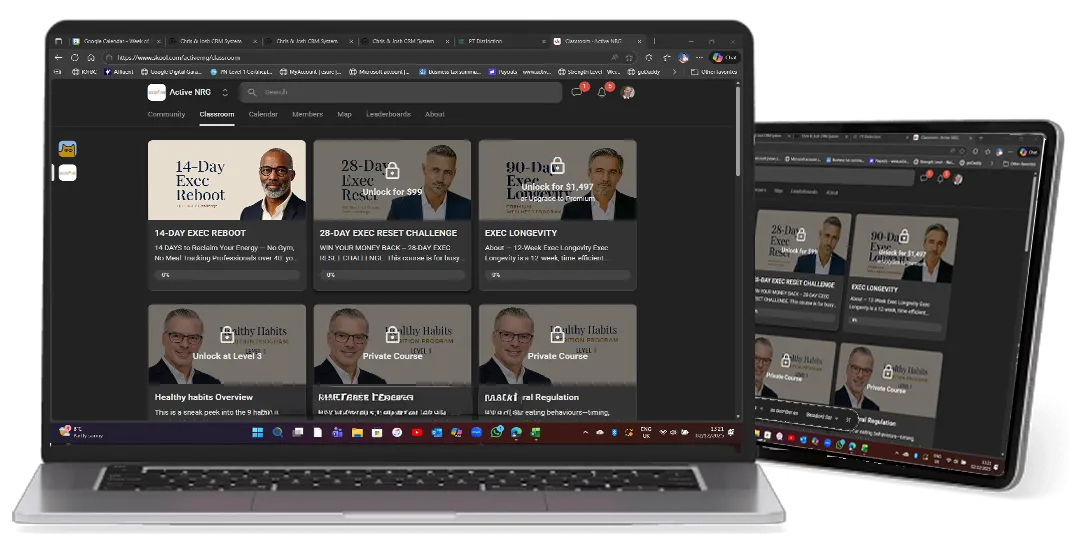Open the taskbar clock and date
Screen dimensions: 1080x552
tap(709, 433)
